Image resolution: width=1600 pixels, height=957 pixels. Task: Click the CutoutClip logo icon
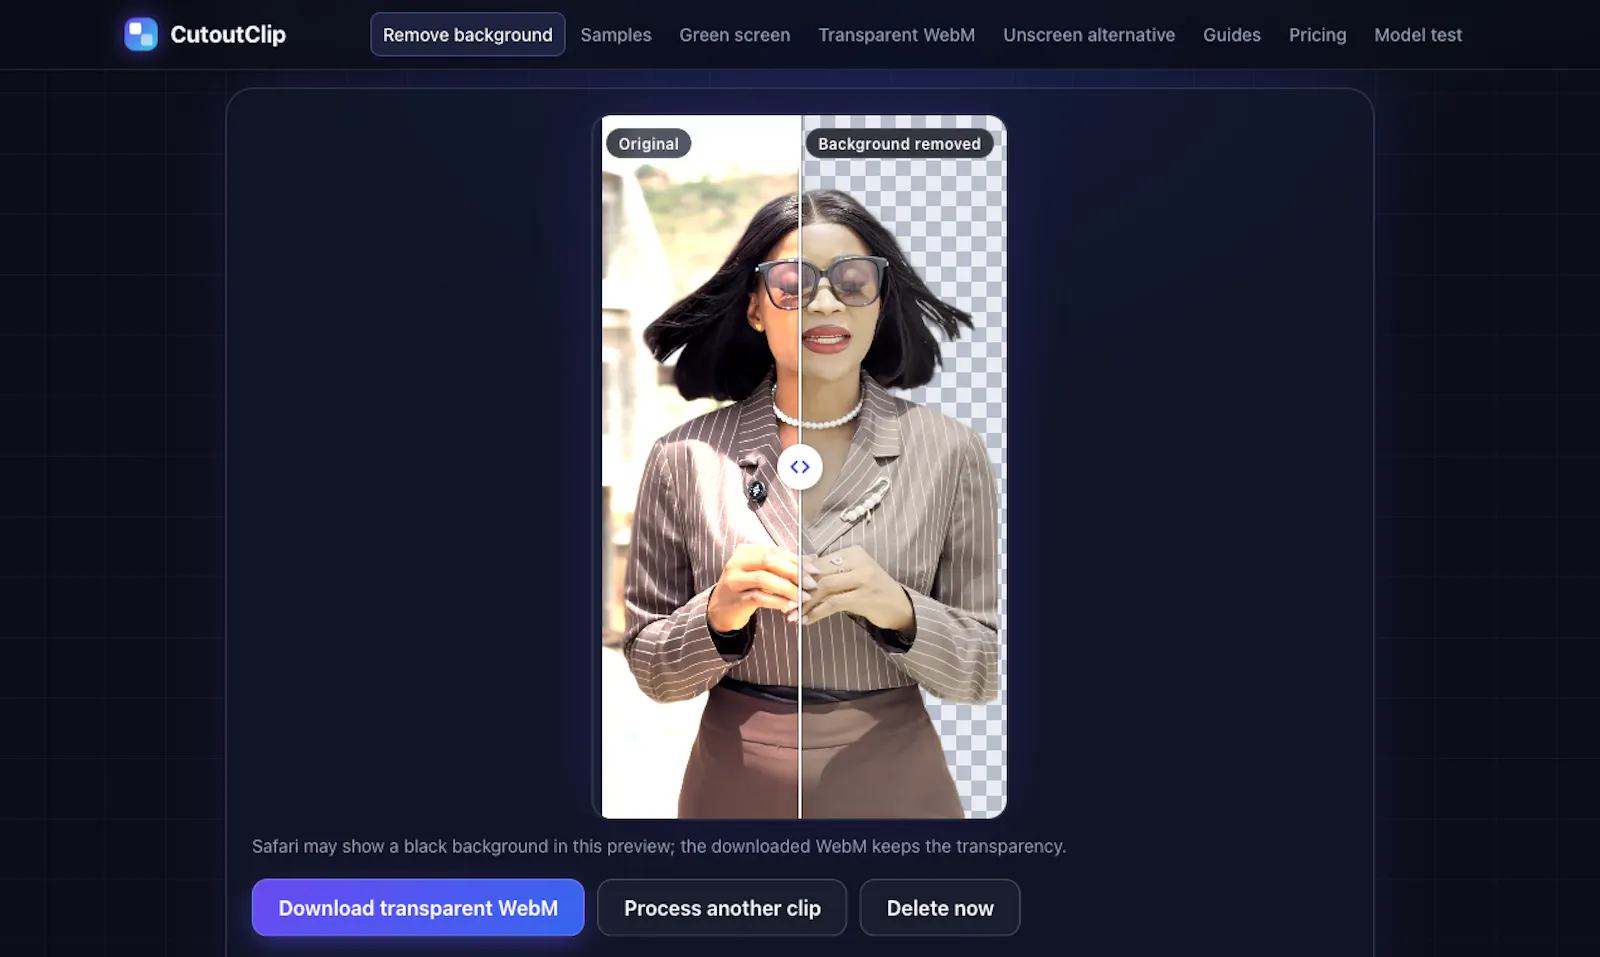pos(141,34)
